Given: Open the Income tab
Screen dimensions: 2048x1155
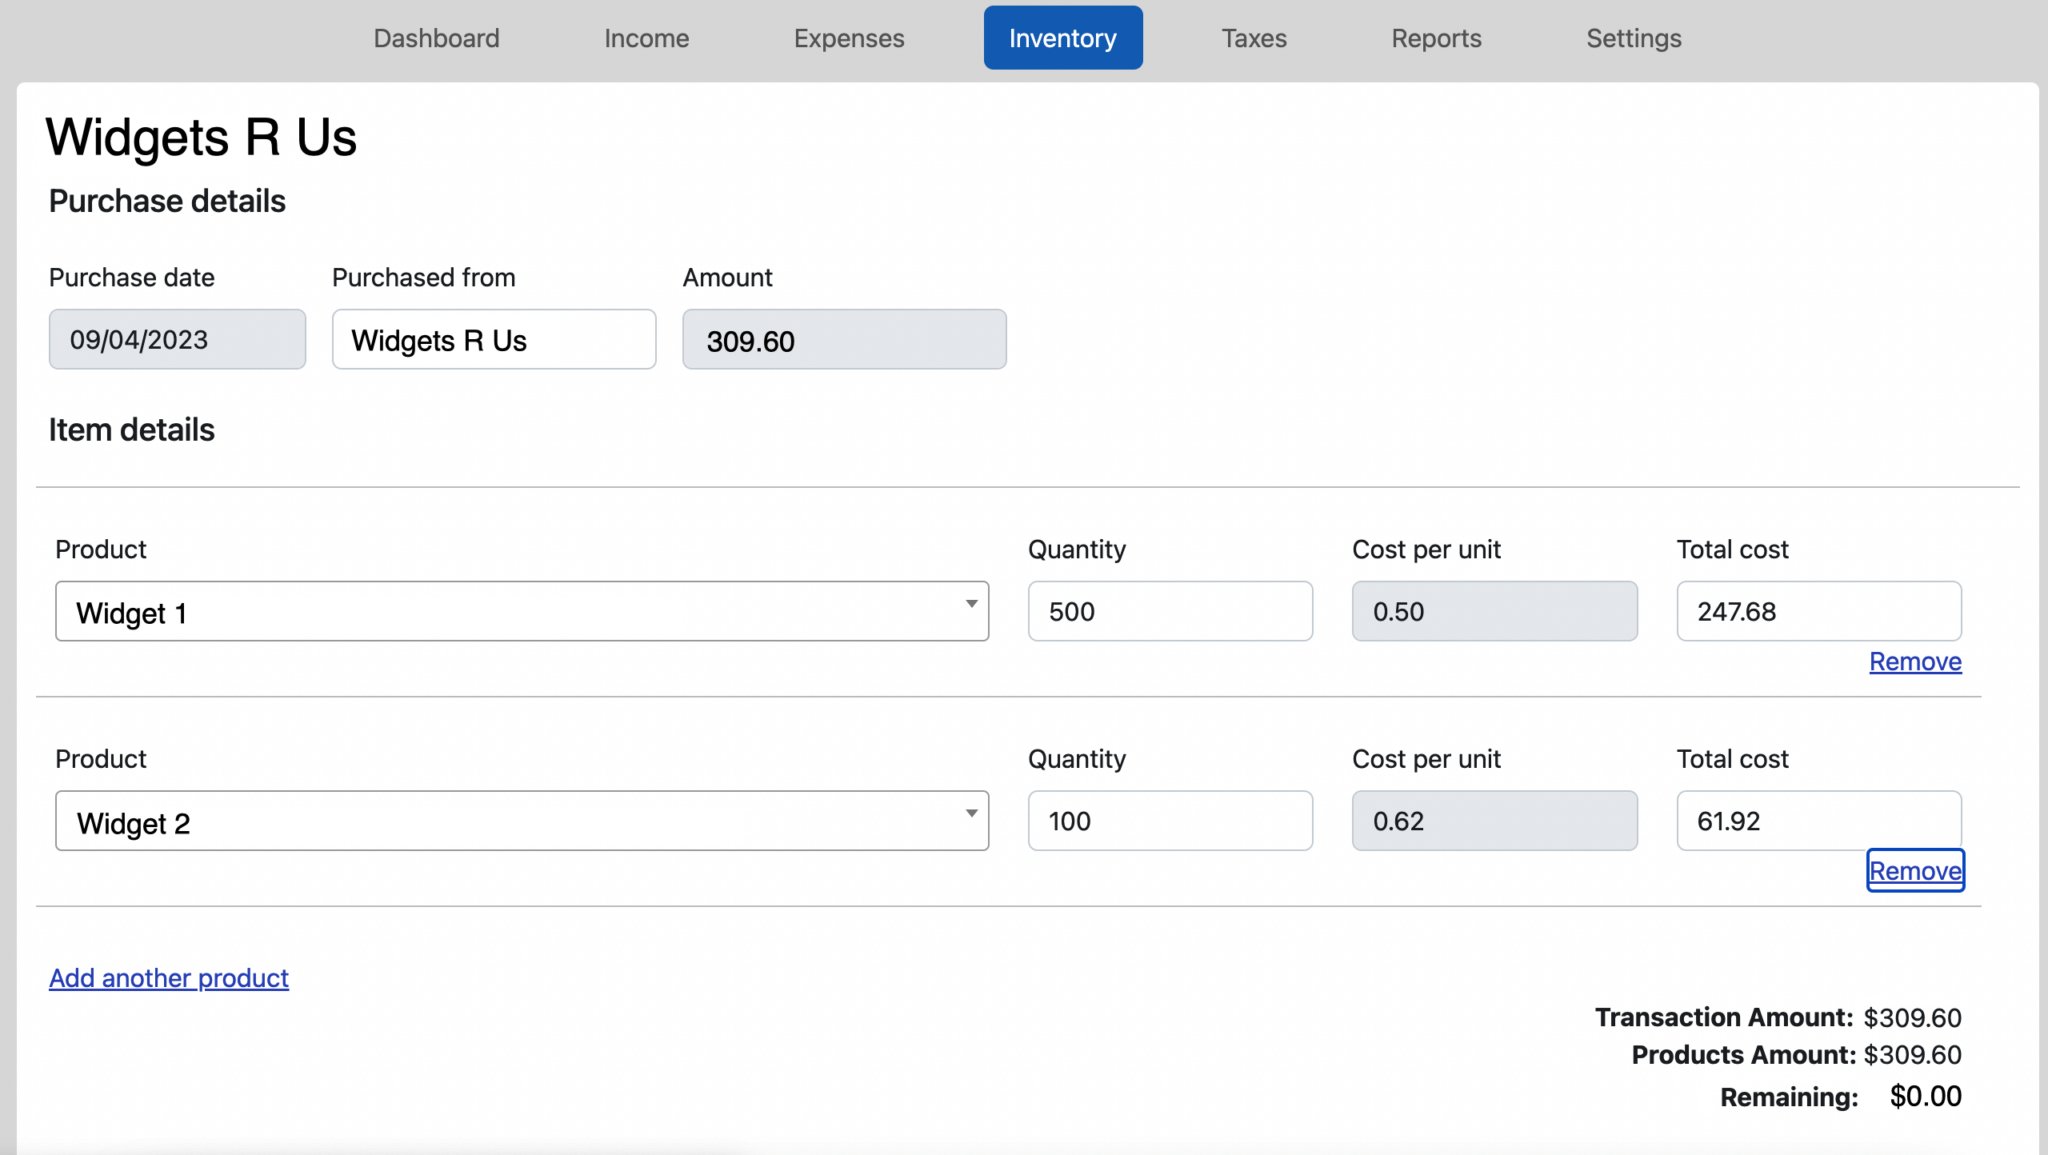Looking at the screenshot, I should click(x=646, y=37).
